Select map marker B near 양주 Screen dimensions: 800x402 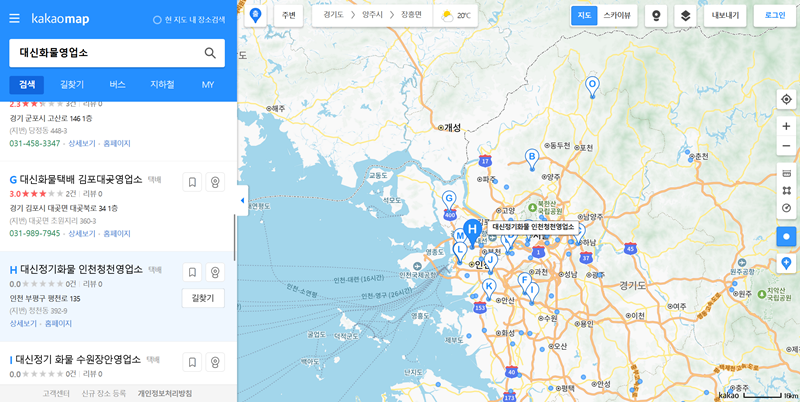pyautogui.click(x=532, y=159)
